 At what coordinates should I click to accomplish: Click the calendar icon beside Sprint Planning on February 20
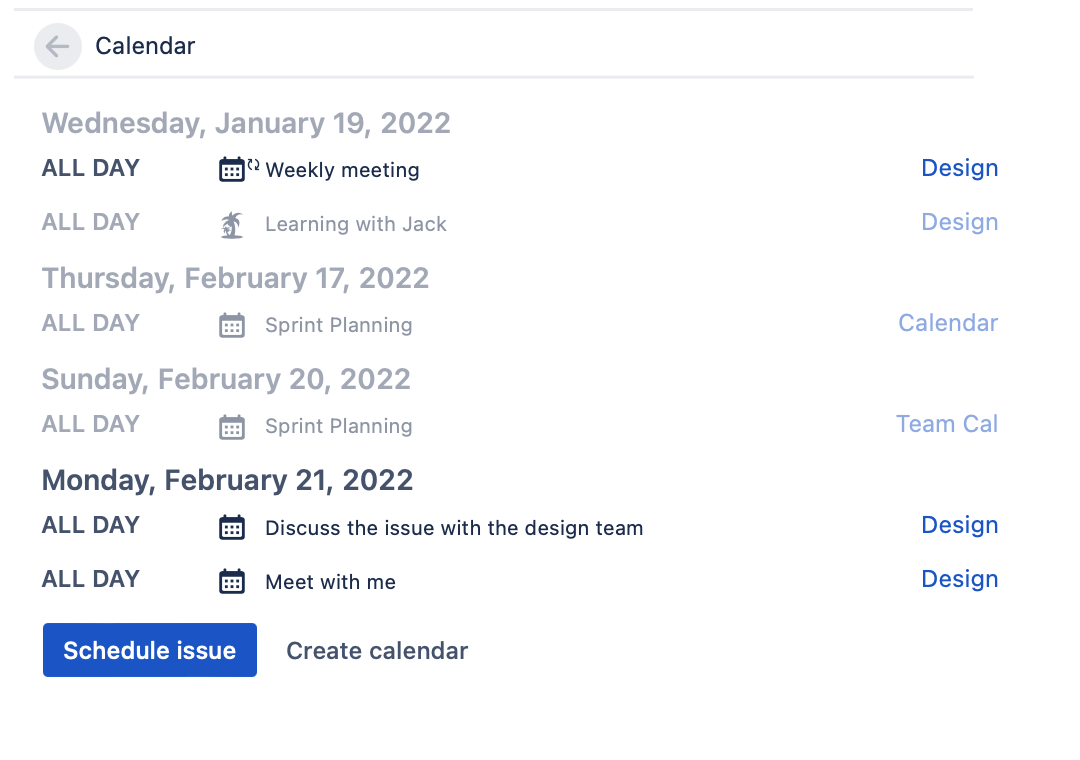(232, 426)
